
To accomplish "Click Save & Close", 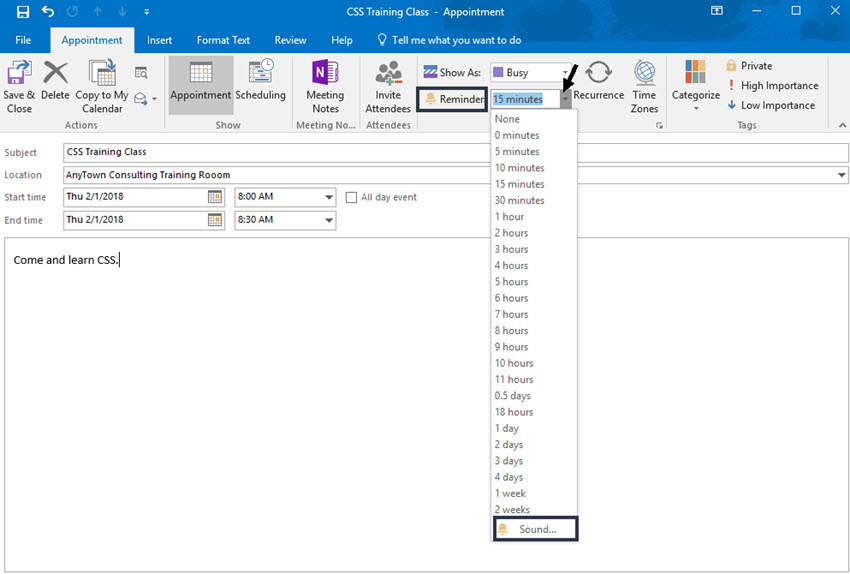I will (19, 87).
